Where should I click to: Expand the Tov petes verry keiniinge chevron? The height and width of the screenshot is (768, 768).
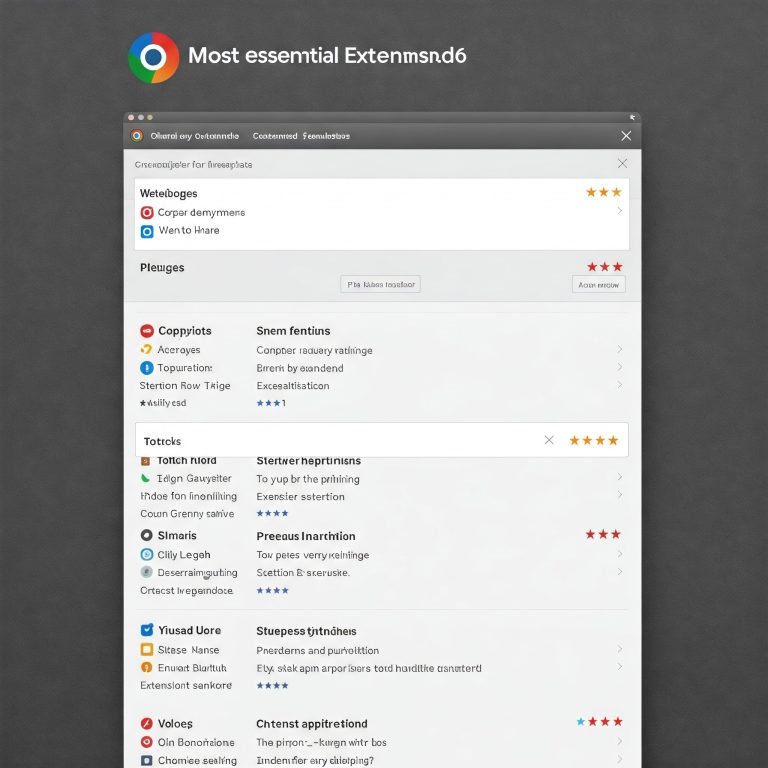[620, 554]
